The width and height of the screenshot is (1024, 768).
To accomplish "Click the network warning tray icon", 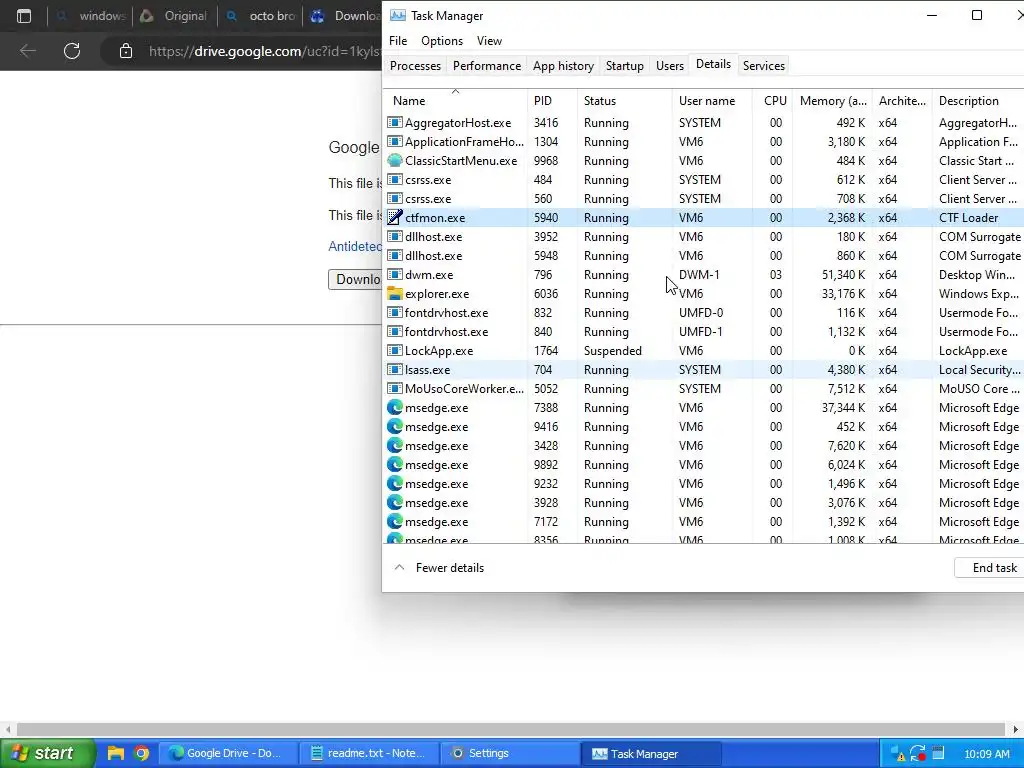I will coord(897,754).
